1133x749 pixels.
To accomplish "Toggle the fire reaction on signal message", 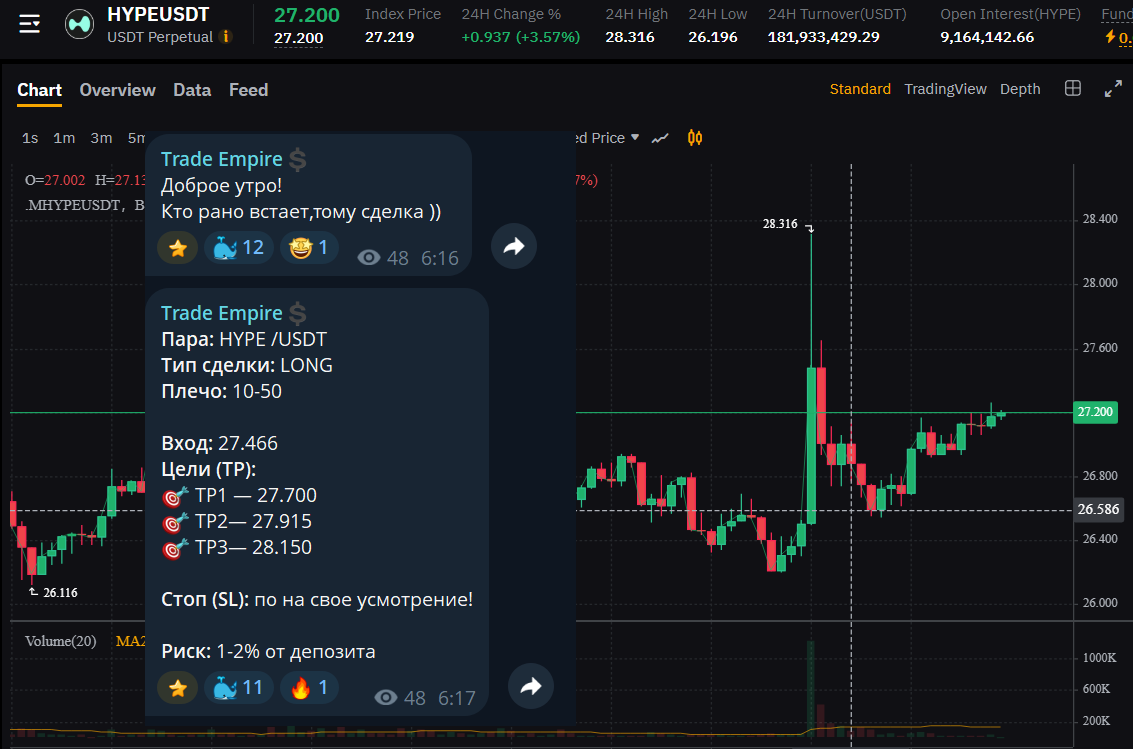I will (310, 687).
